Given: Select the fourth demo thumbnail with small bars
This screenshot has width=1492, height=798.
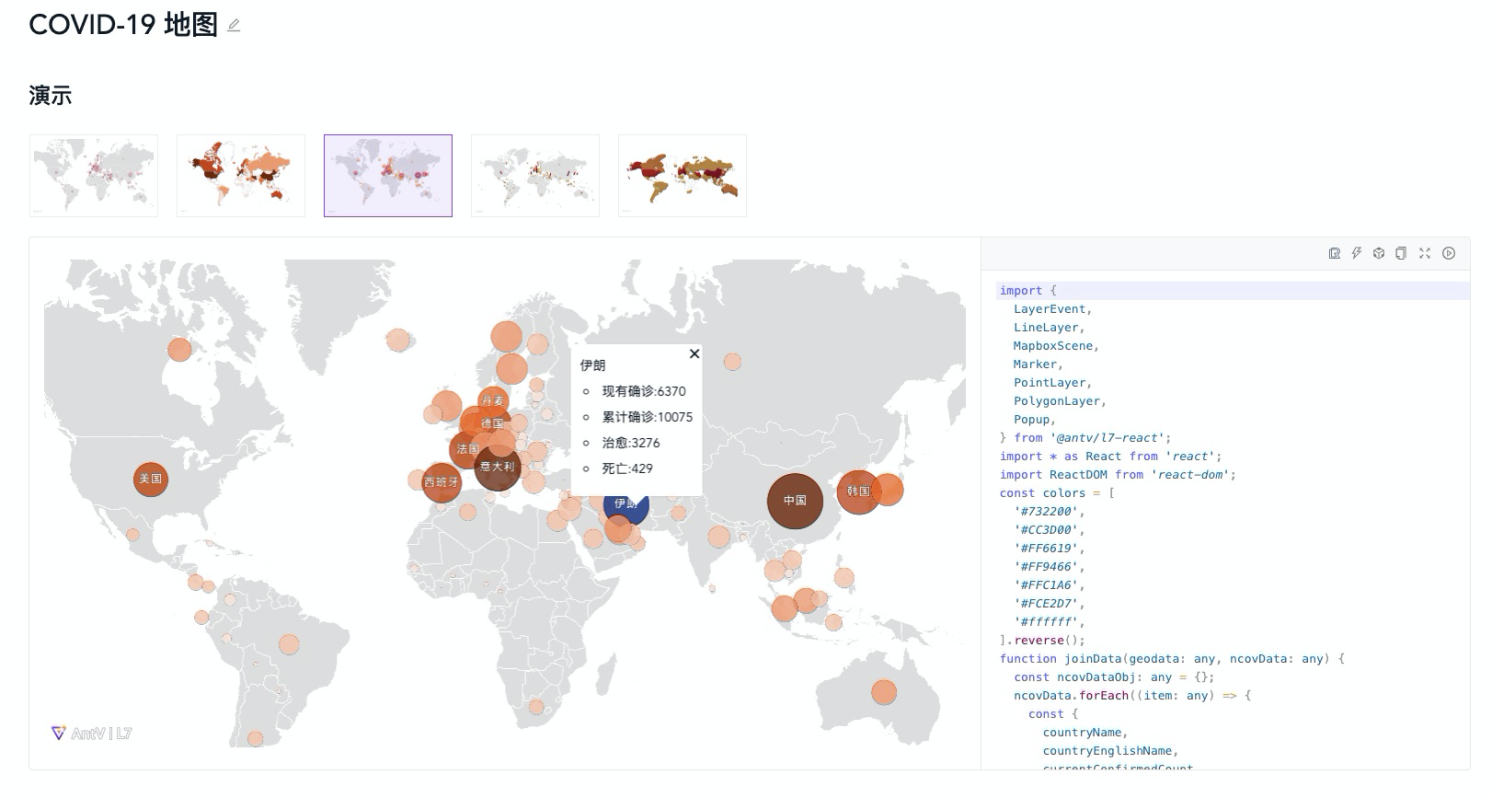Looking at the screenshot, I should coord(535,175).
